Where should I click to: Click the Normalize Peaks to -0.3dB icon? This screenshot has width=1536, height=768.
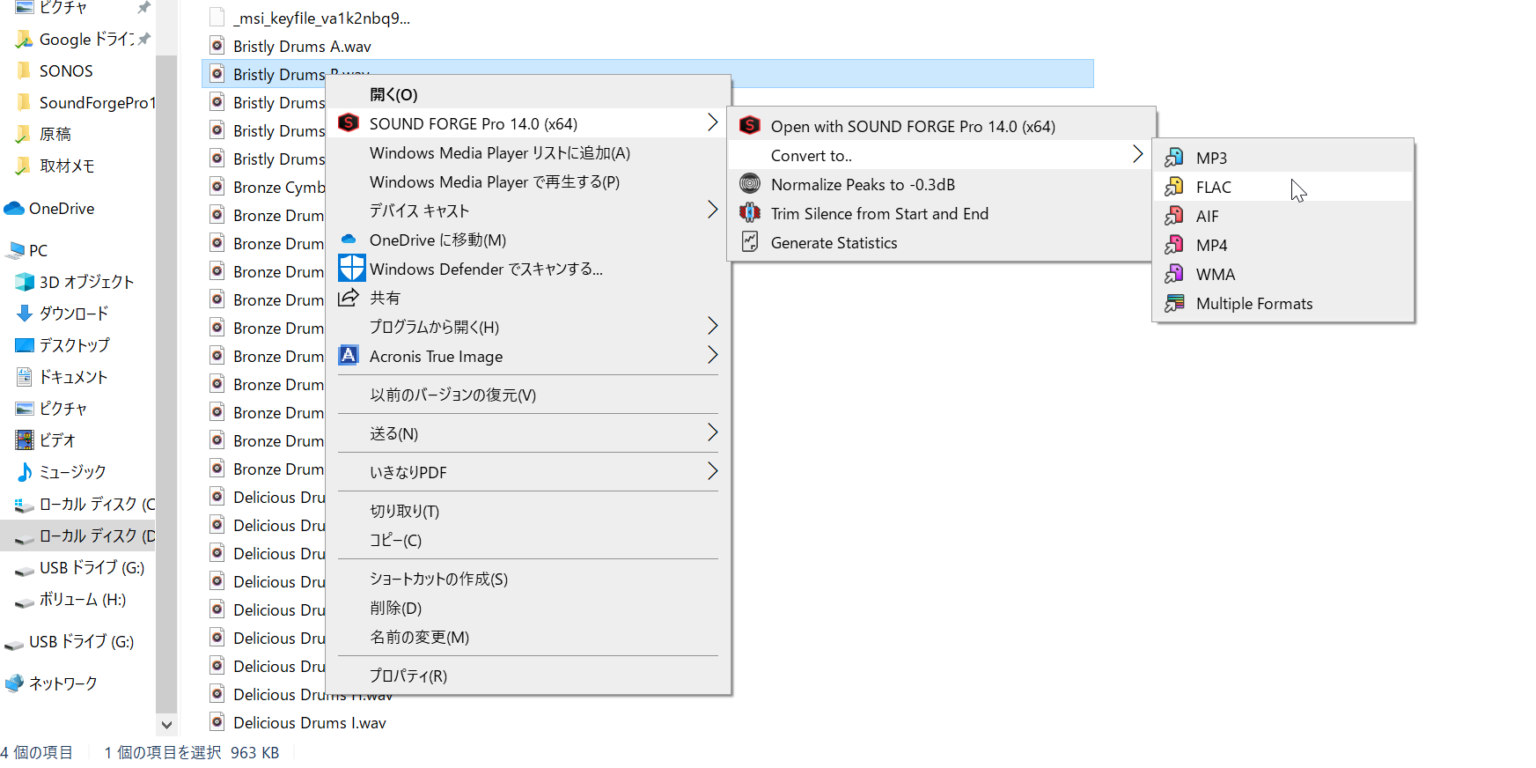(749, 184)
